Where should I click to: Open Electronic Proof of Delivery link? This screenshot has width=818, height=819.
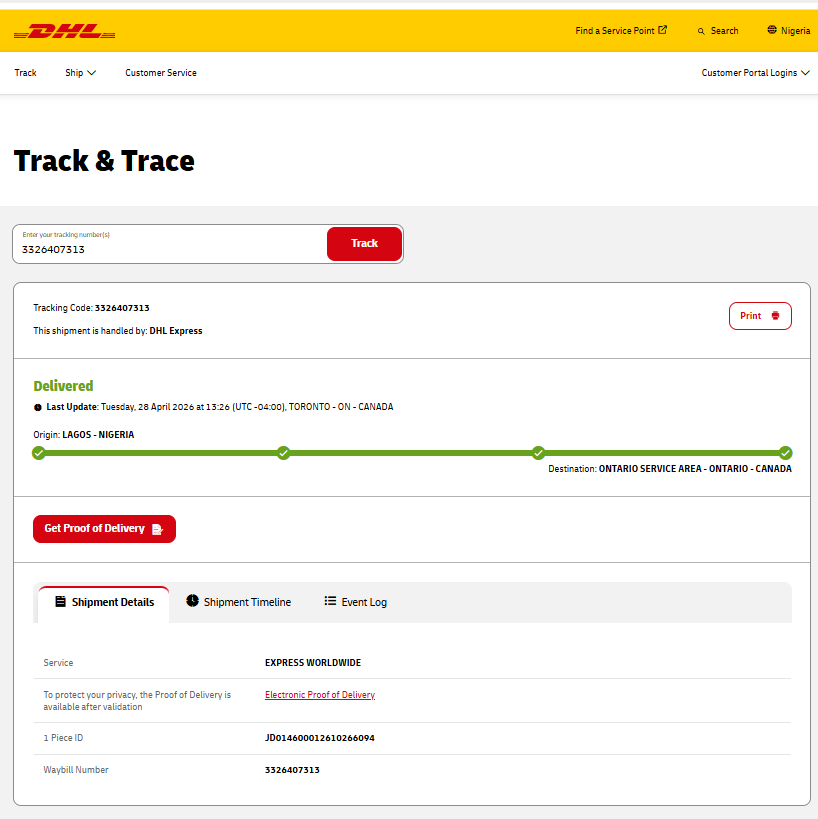pyautogui.click(x=320, y=695)
